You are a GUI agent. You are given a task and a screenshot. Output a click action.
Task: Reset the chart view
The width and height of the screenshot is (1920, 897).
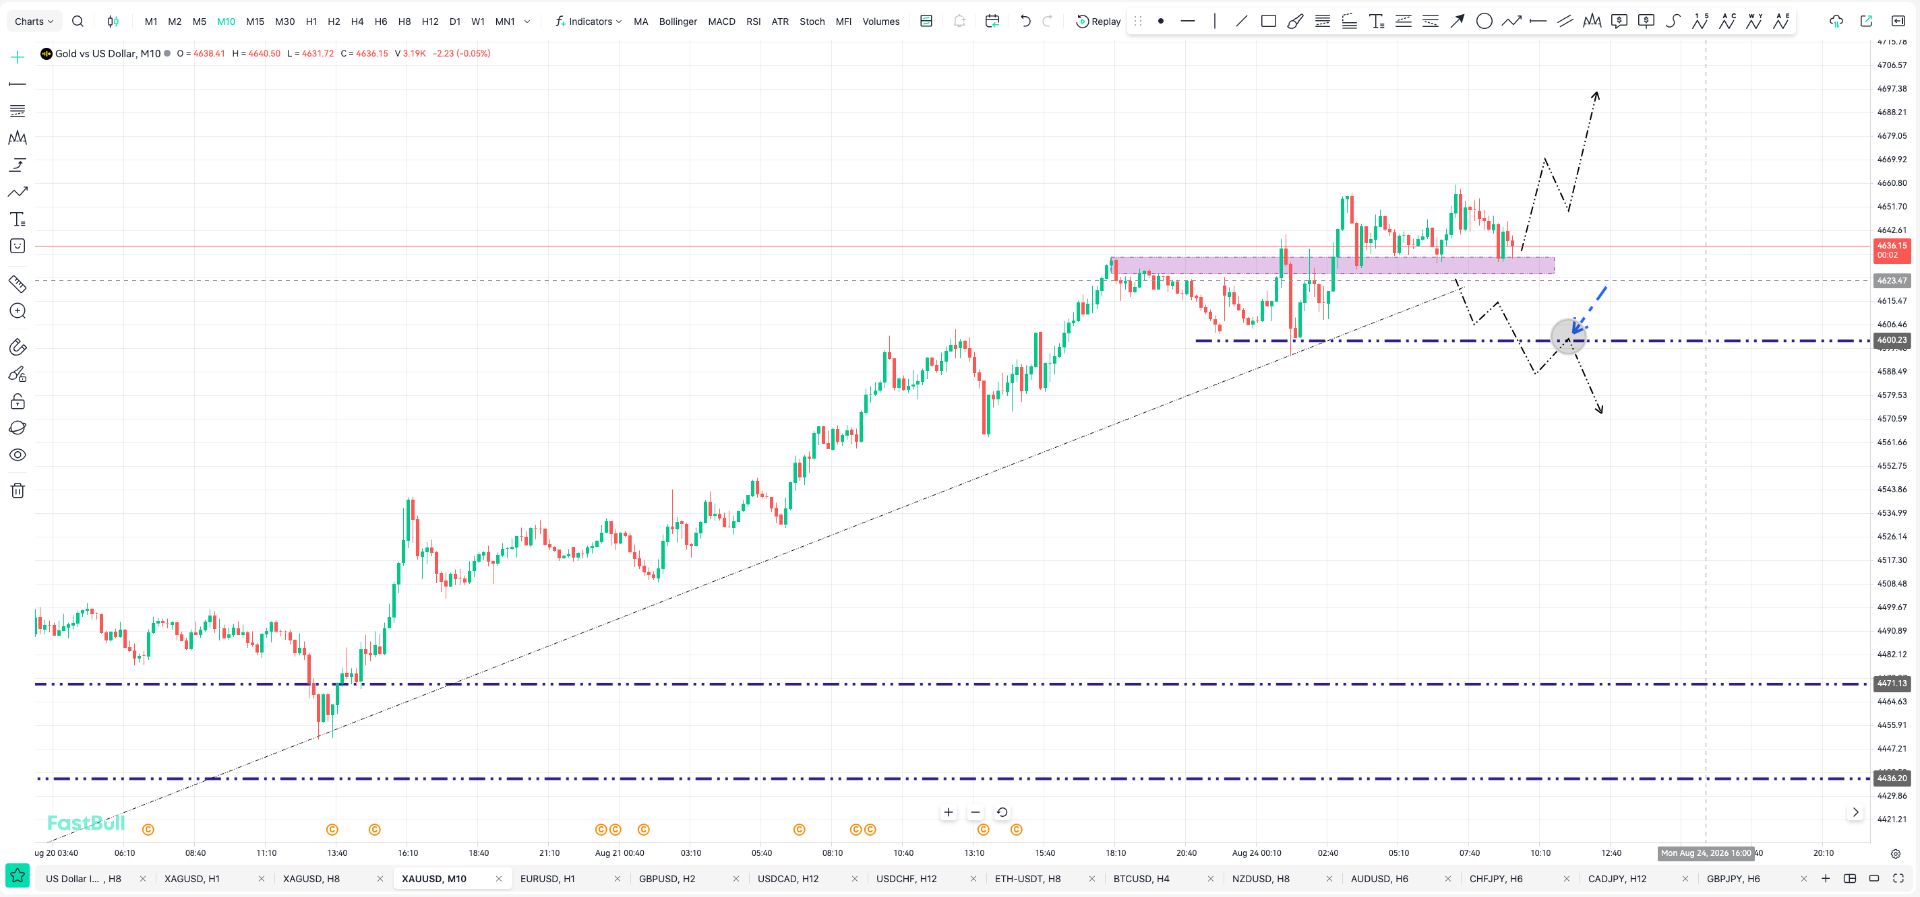click(1002, 812)
